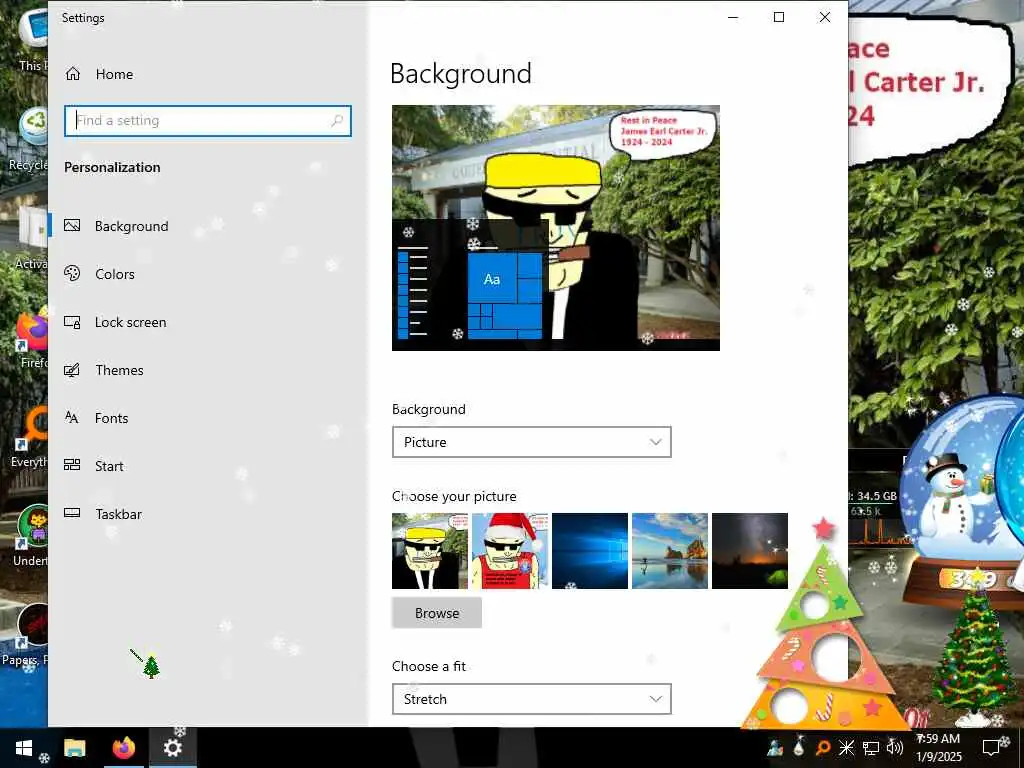The width and height of the screenshot is (1024, 768).
Task: Select the Start tiles icon
Action: pyautogui.click(x=72, y=465)
